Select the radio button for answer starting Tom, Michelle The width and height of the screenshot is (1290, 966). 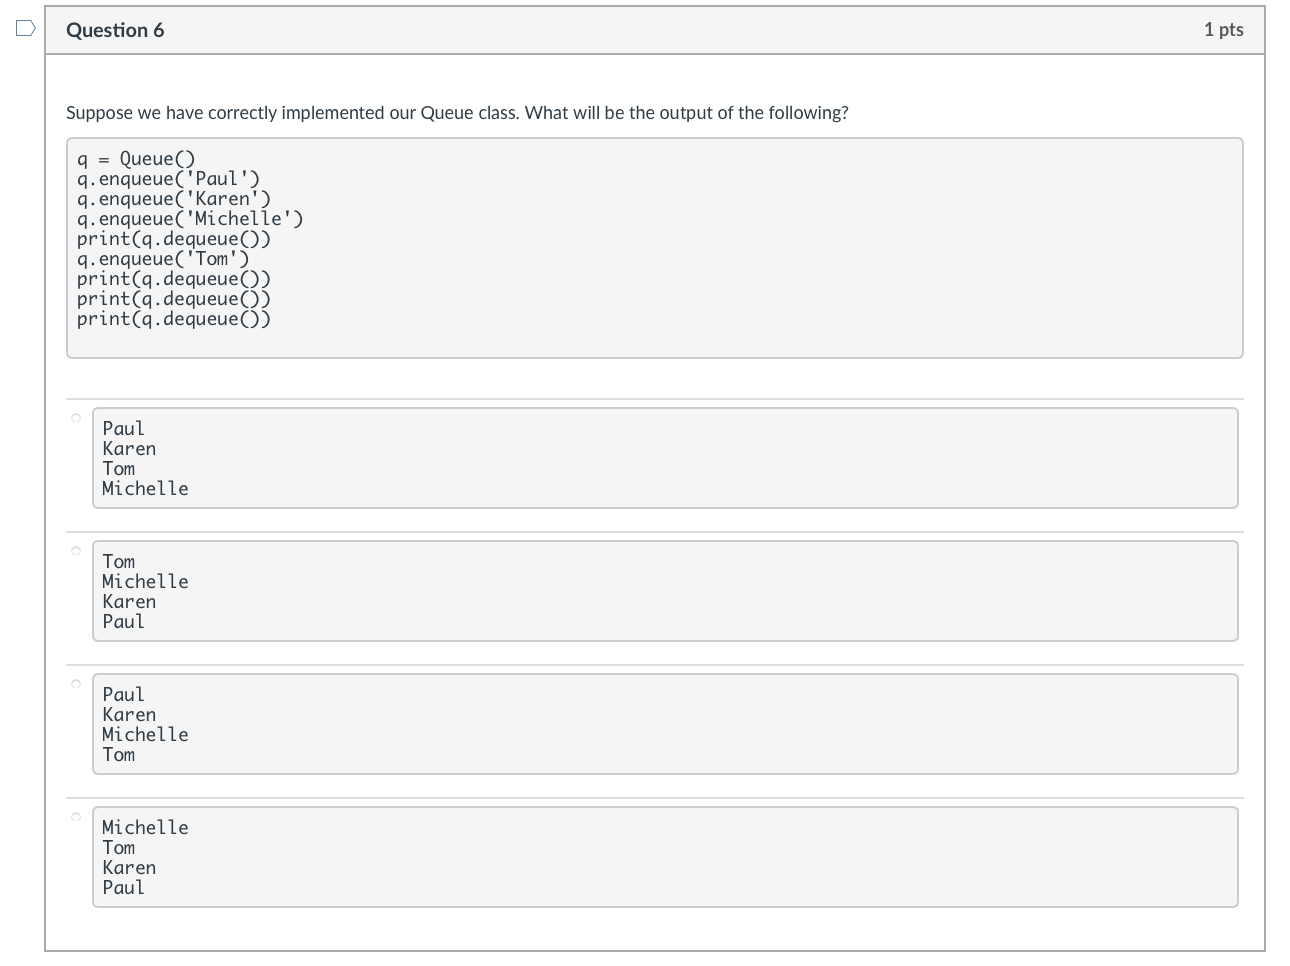click(76, 551)
